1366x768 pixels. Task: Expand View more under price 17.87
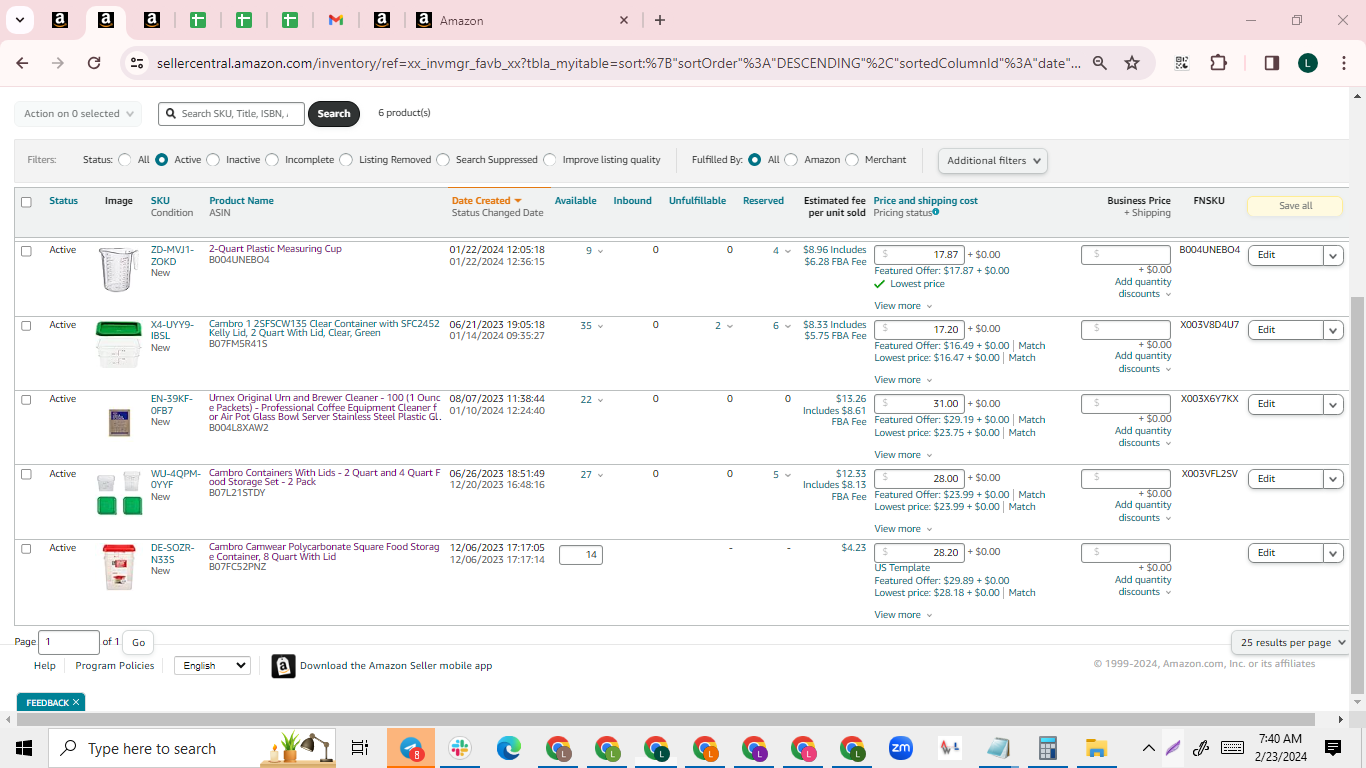903,306
